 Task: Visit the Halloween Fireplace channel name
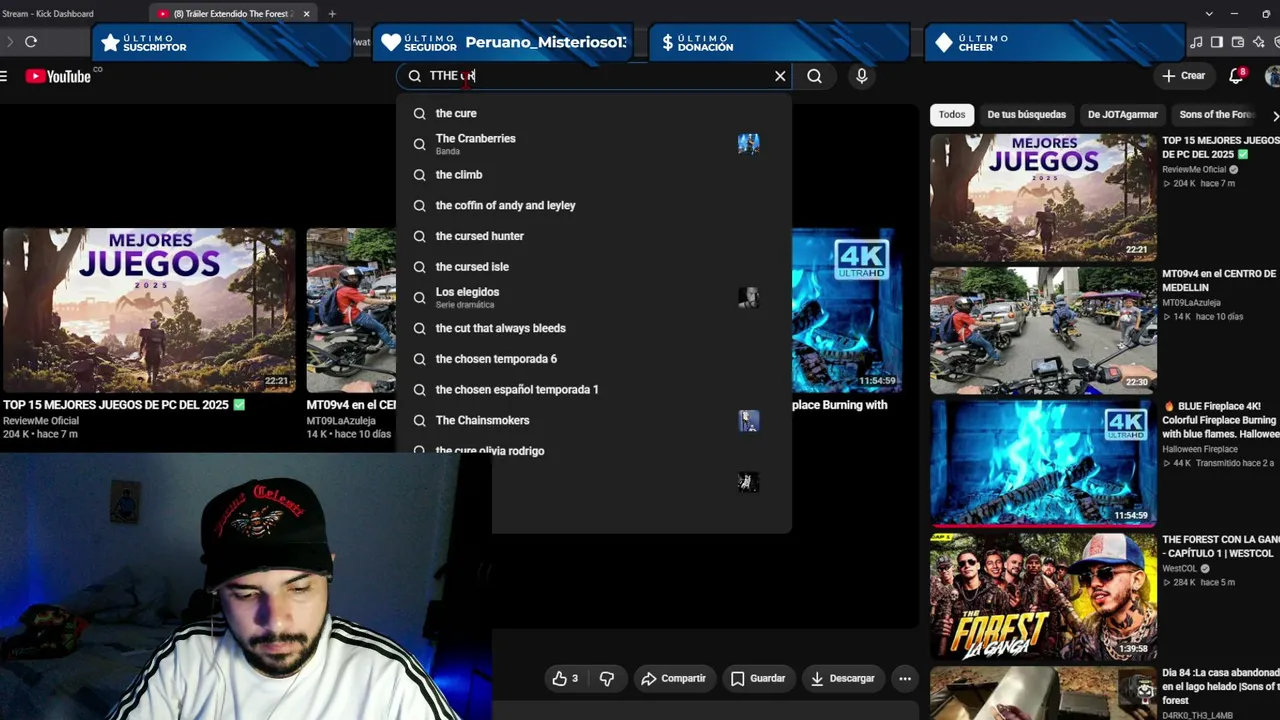click(x=1200, y=450)
